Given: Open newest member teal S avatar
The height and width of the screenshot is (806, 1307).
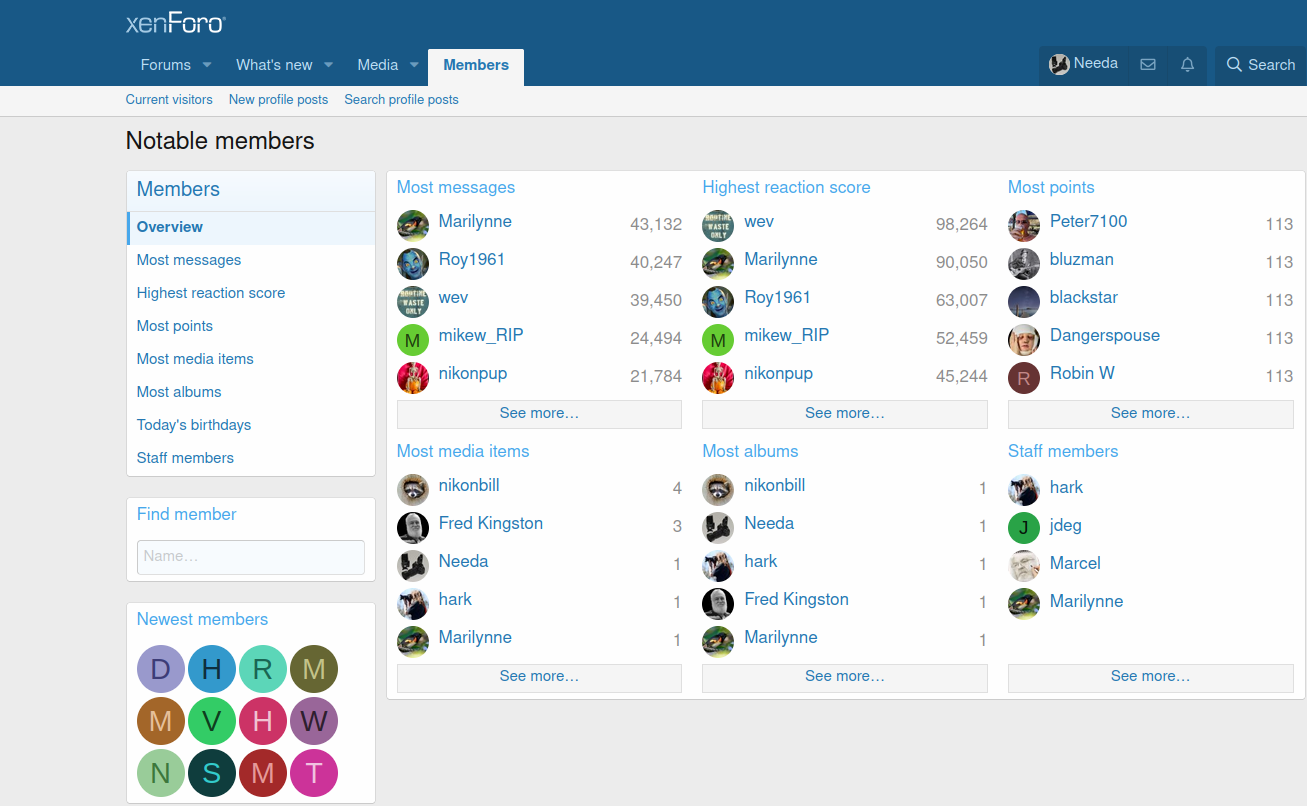Looking at the screenshot, I should (212, 773).
